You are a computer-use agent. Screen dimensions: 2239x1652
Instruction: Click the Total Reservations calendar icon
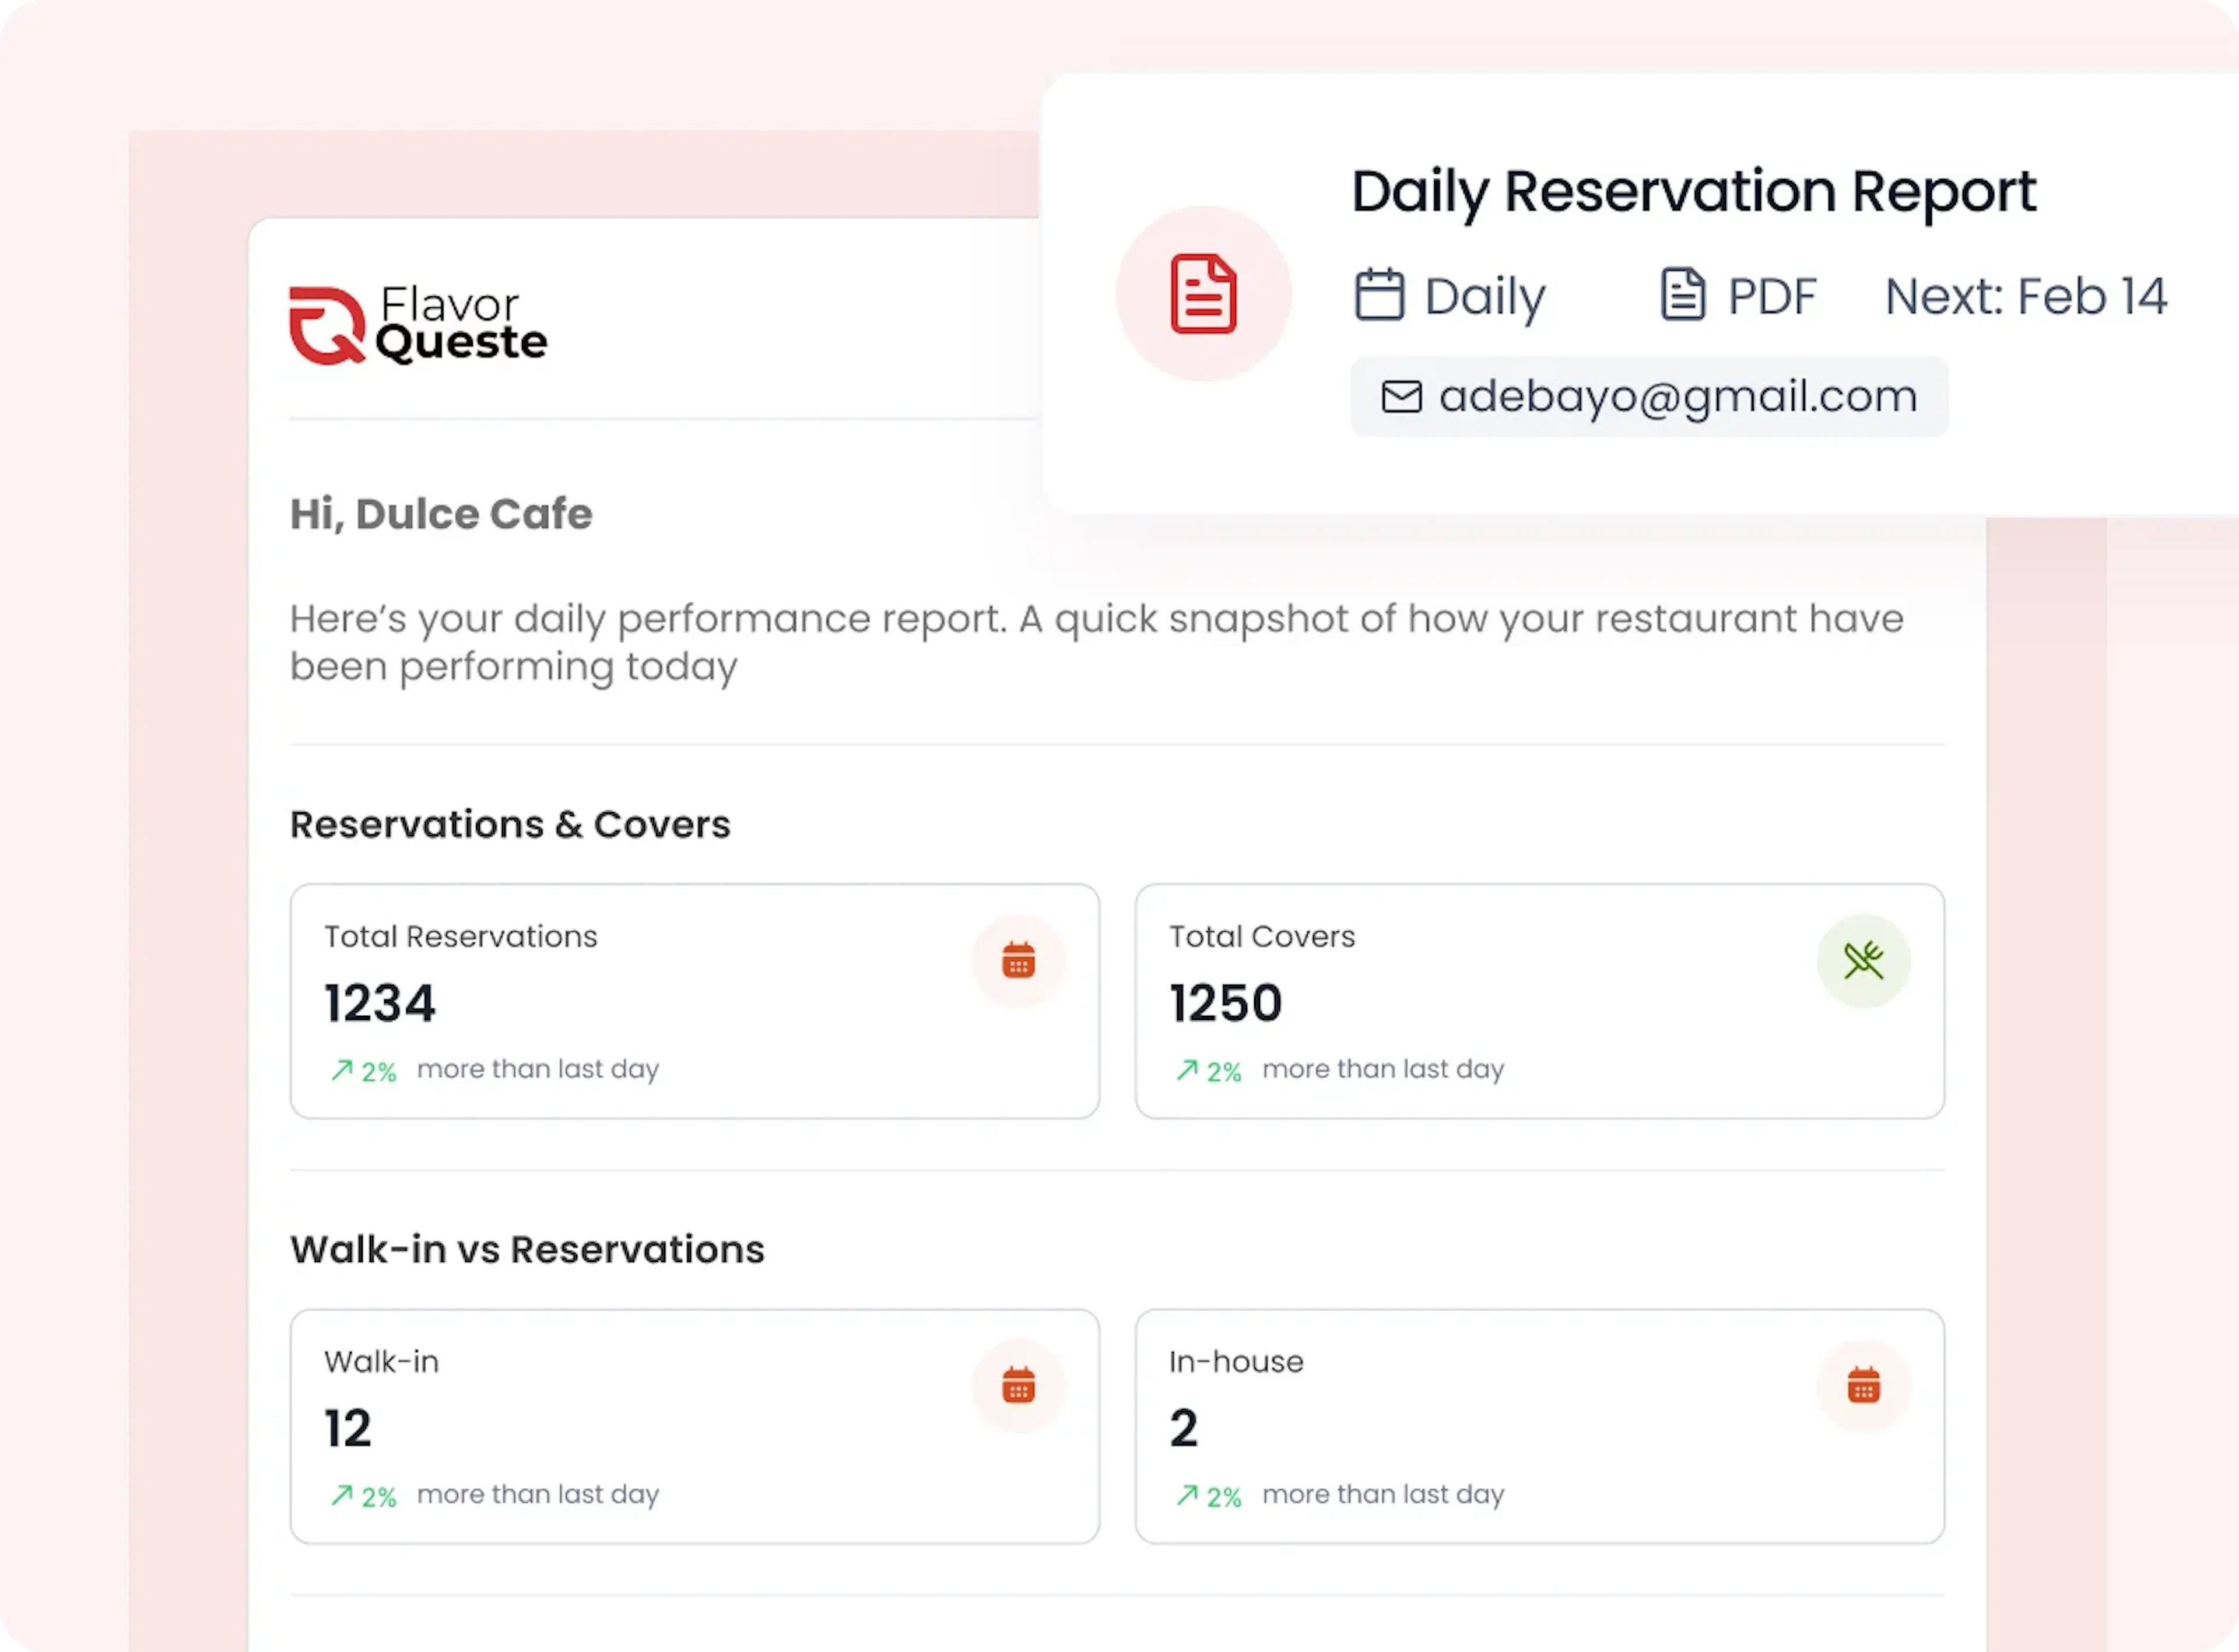click(x=1018, y=961)
